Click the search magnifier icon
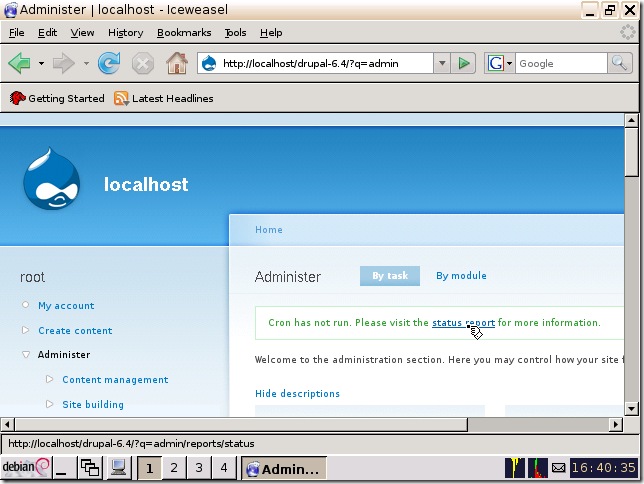This screenshot has width=644, height=484. click(x=619, y=63)
